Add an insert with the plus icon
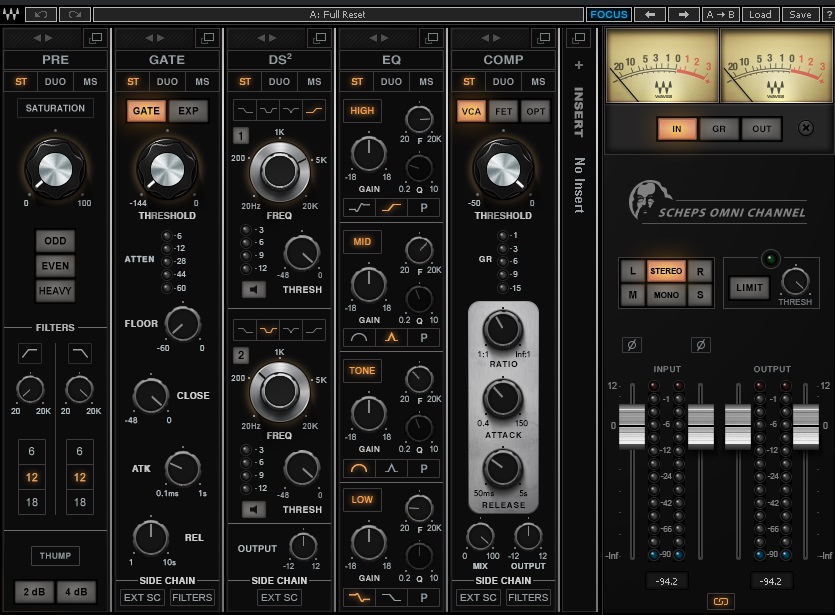 [x=579, y=65]
